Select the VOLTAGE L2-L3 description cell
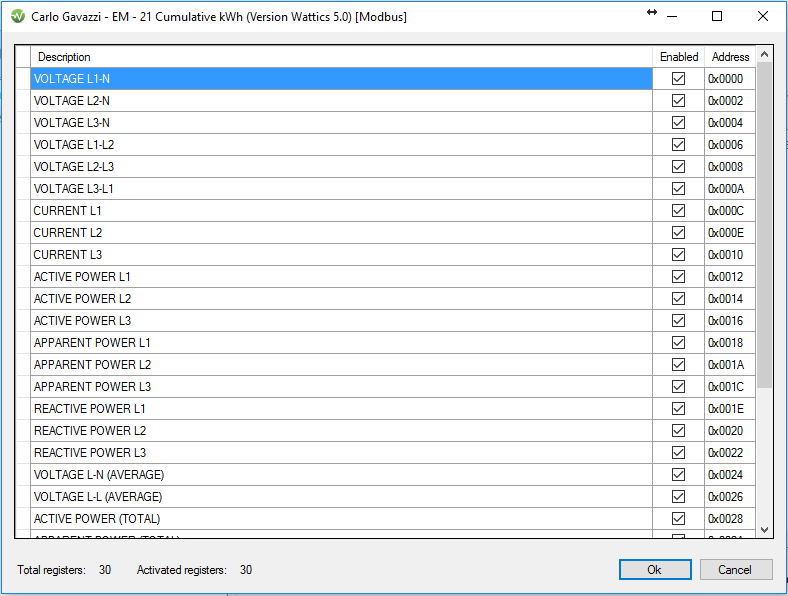This screenshot has height=596, width=788. pos(342,166)
